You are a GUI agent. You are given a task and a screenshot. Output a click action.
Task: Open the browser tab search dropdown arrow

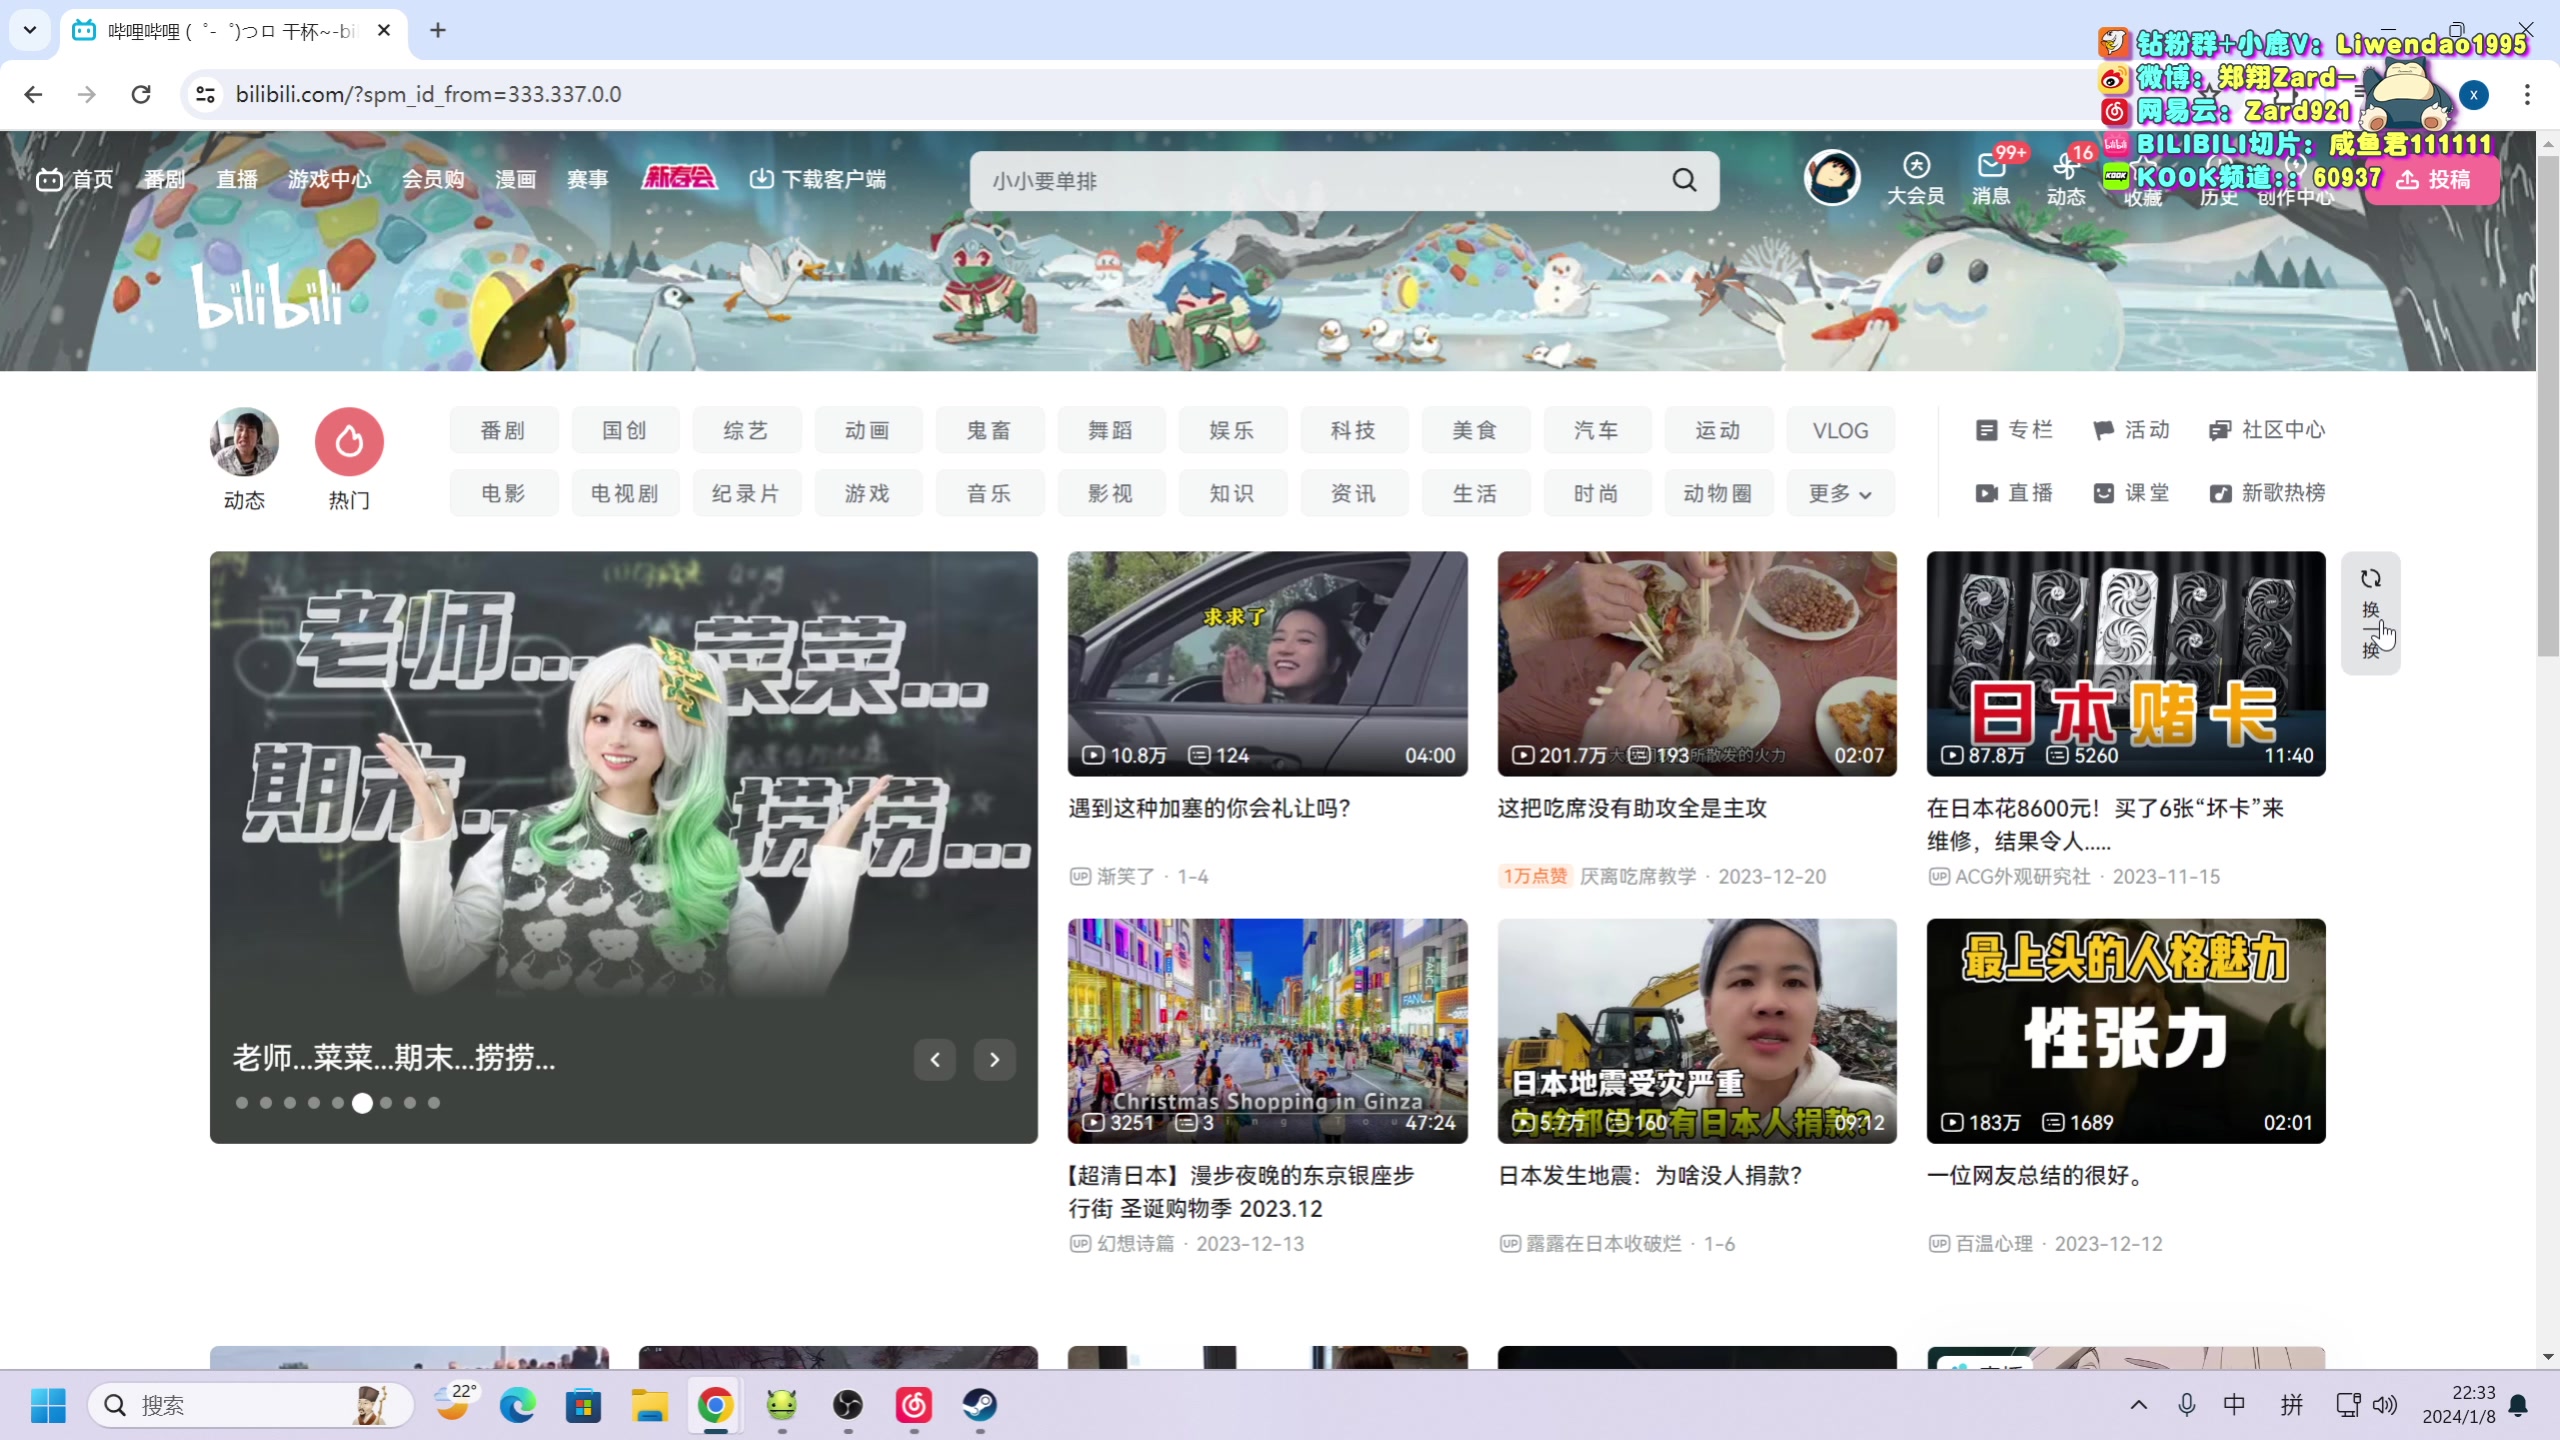30,30
